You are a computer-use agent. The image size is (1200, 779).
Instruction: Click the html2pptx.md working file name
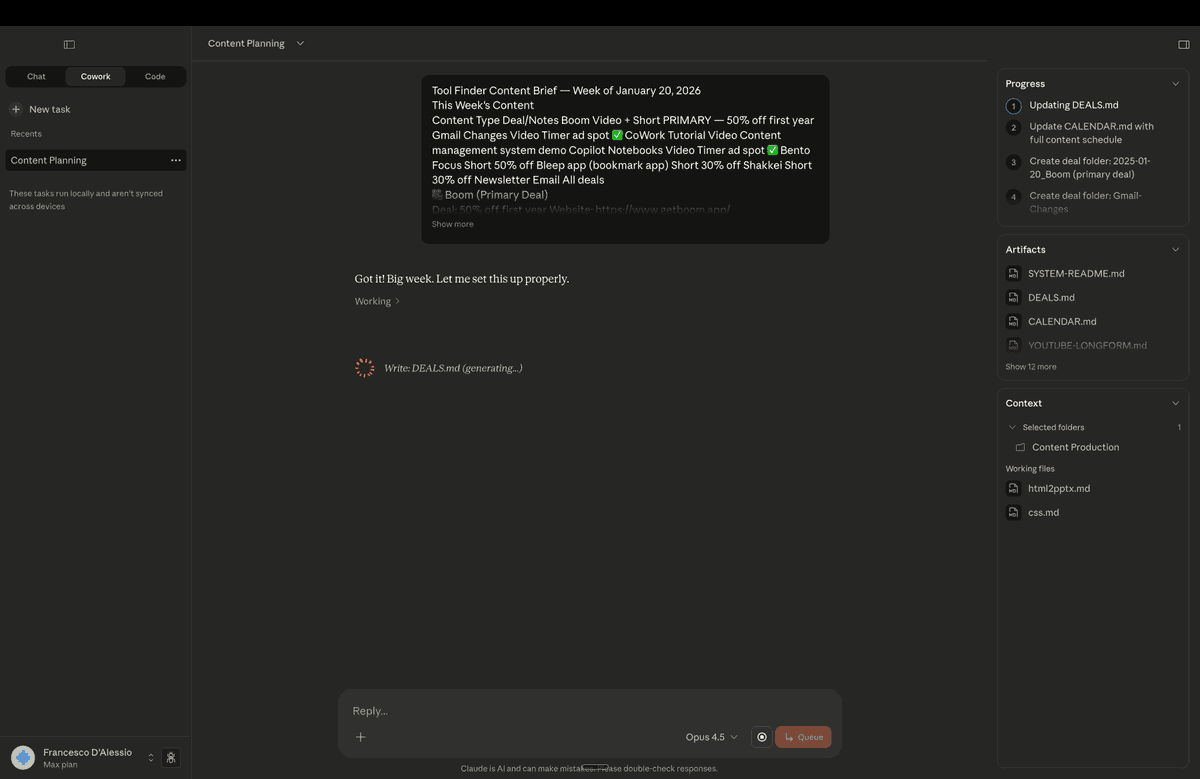pos(1059,488)
